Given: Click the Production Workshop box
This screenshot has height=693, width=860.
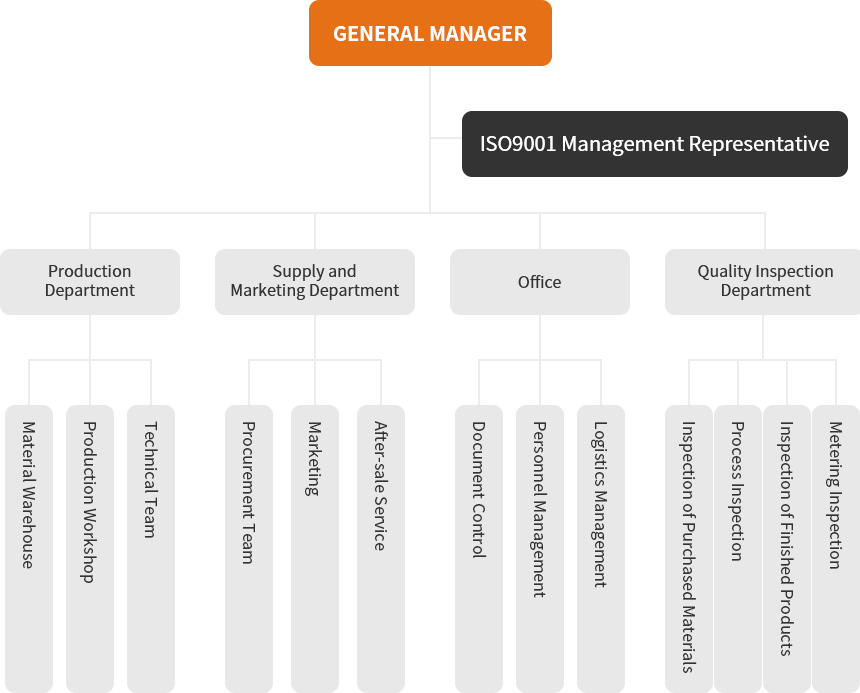Looking at the screenshot, I should tap(90, 549).
